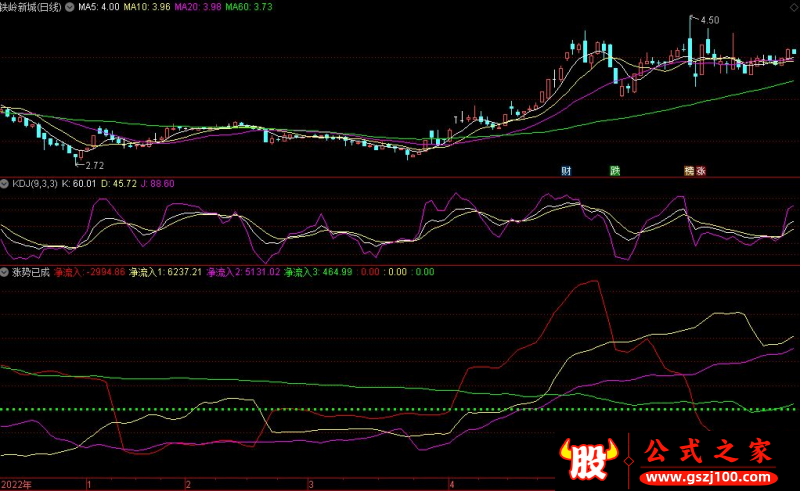Click the 财 event marker icon
The height and width of the screenshot is (491, 800).
point(567,170)
